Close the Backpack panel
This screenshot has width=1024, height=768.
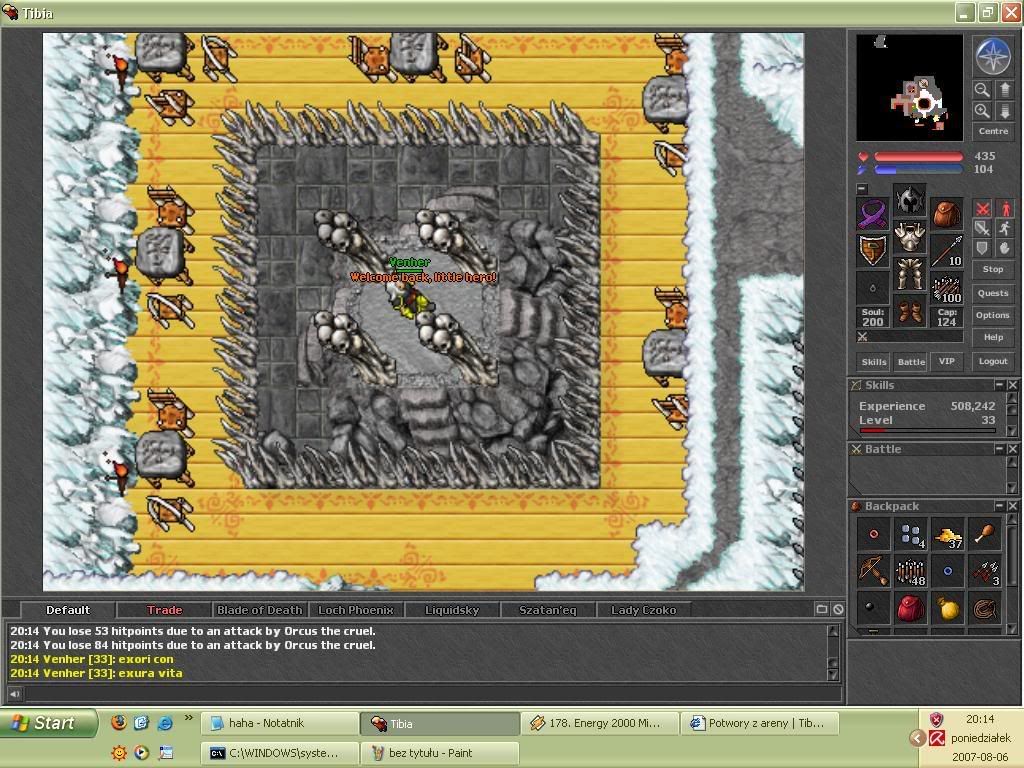pos(1012,505)
